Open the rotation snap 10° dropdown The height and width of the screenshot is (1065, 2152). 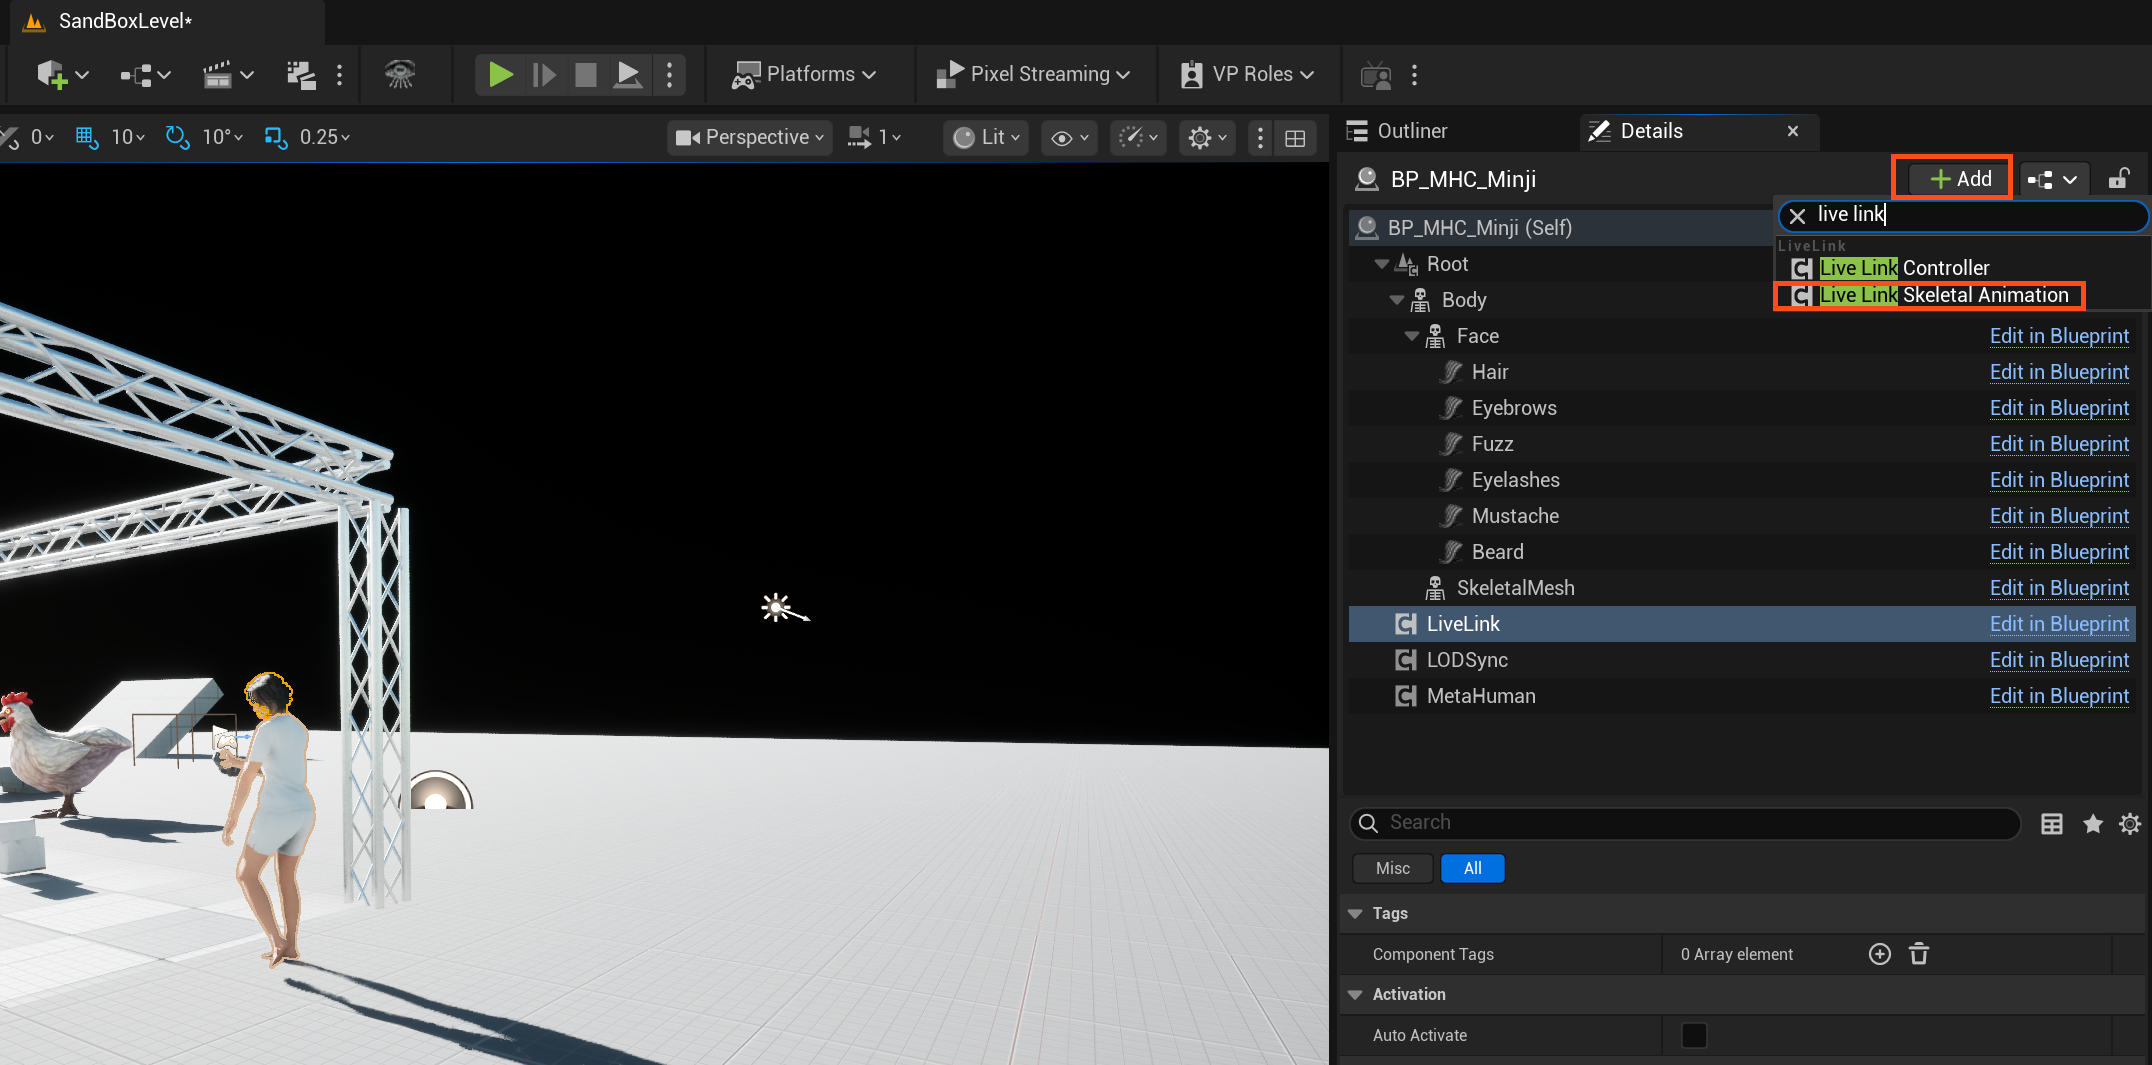(222, 137)
